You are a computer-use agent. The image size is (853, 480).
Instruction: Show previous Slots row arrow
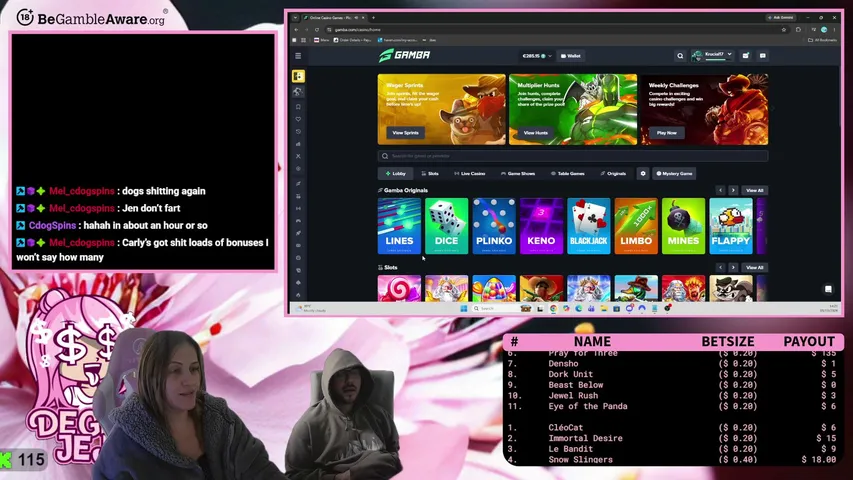(720, 268)
